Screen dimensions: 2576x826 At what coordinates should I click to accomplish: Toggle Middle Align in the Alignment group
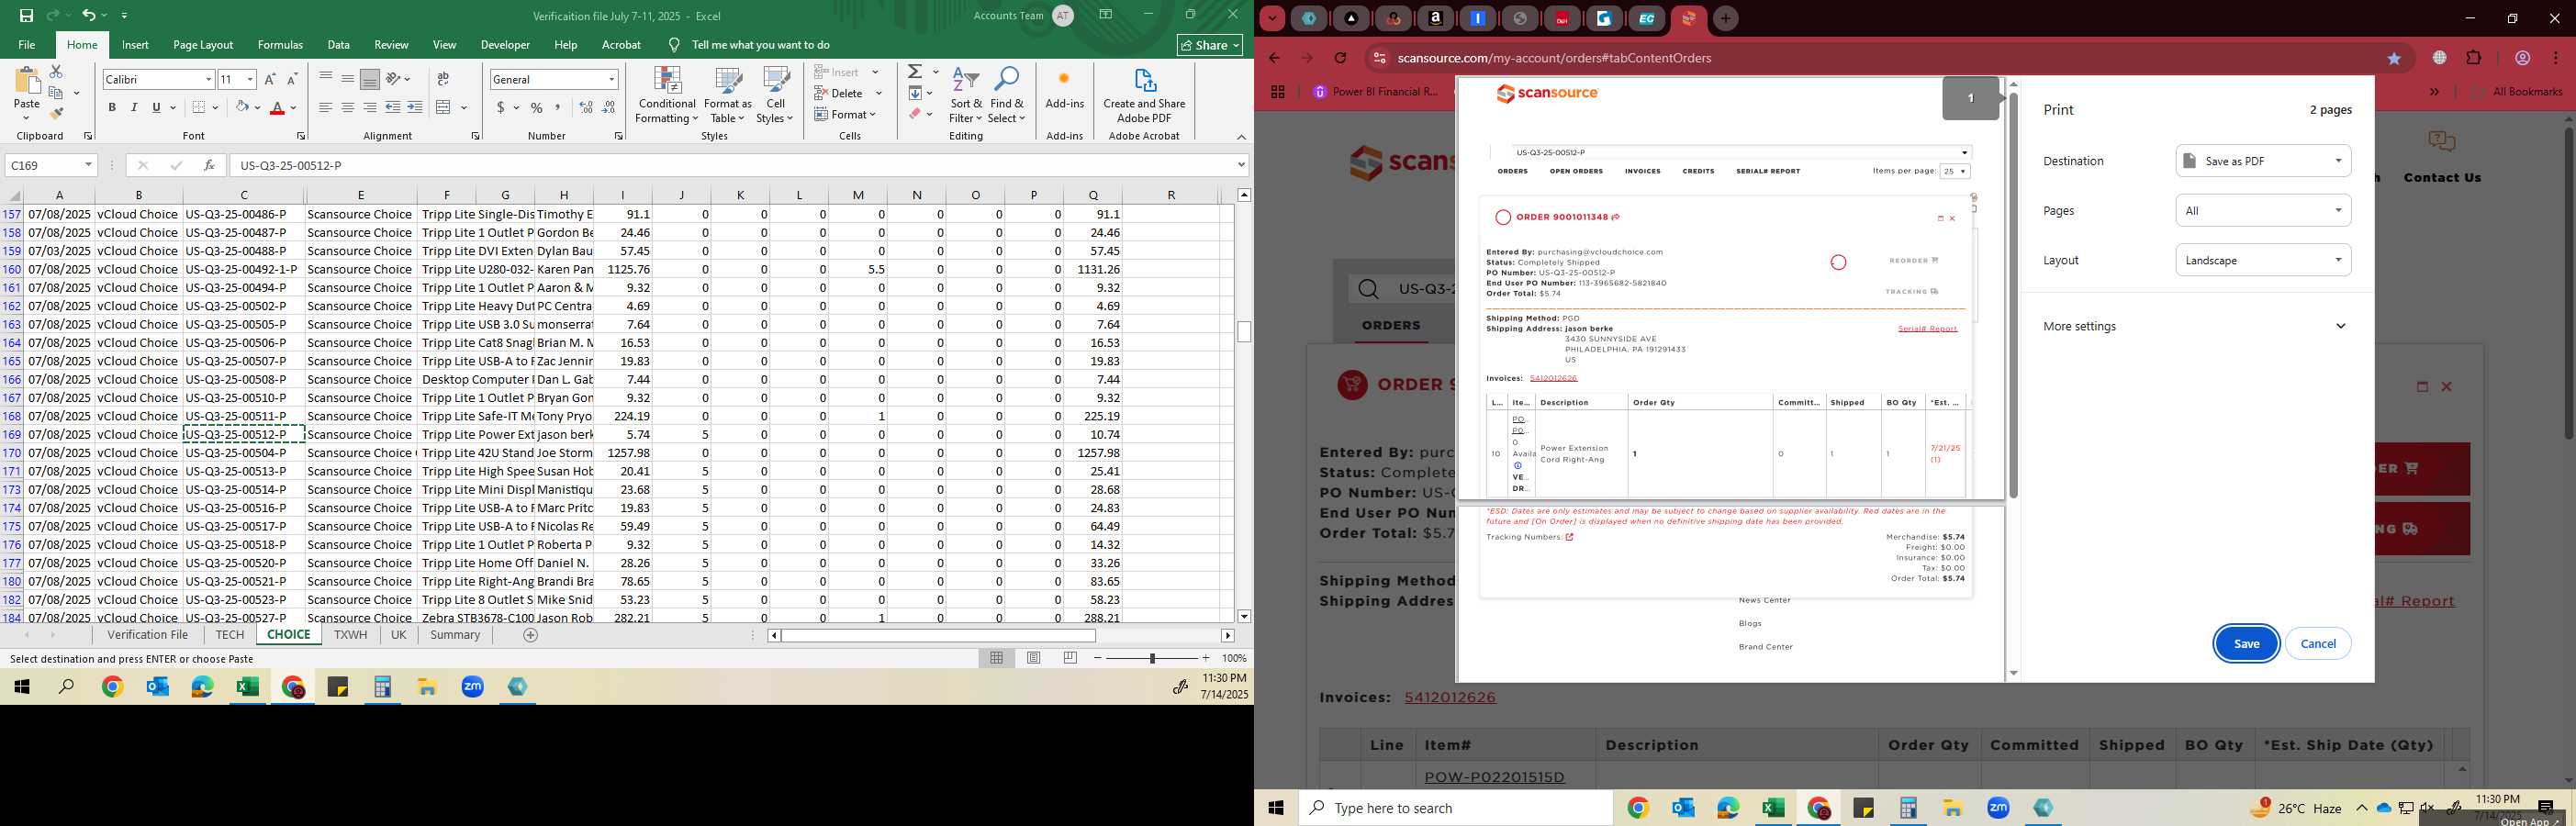tap(347, 79)
